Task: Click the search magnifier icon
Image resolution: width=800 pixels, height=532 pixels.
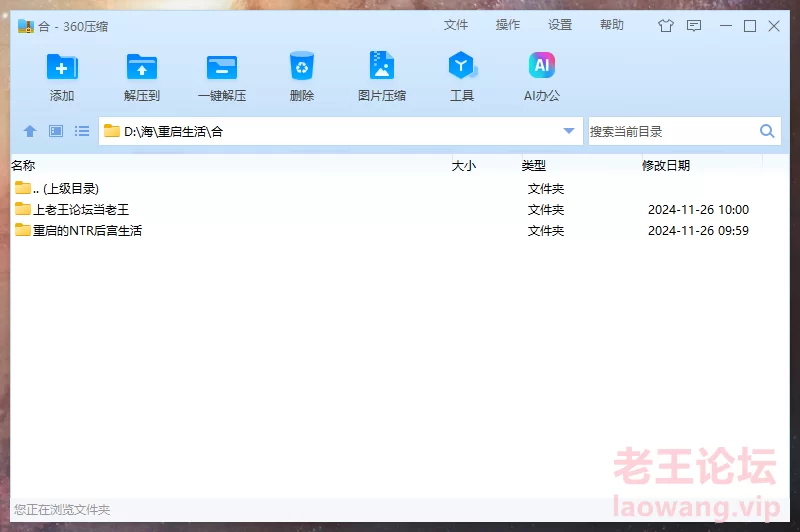Action: 767,131
